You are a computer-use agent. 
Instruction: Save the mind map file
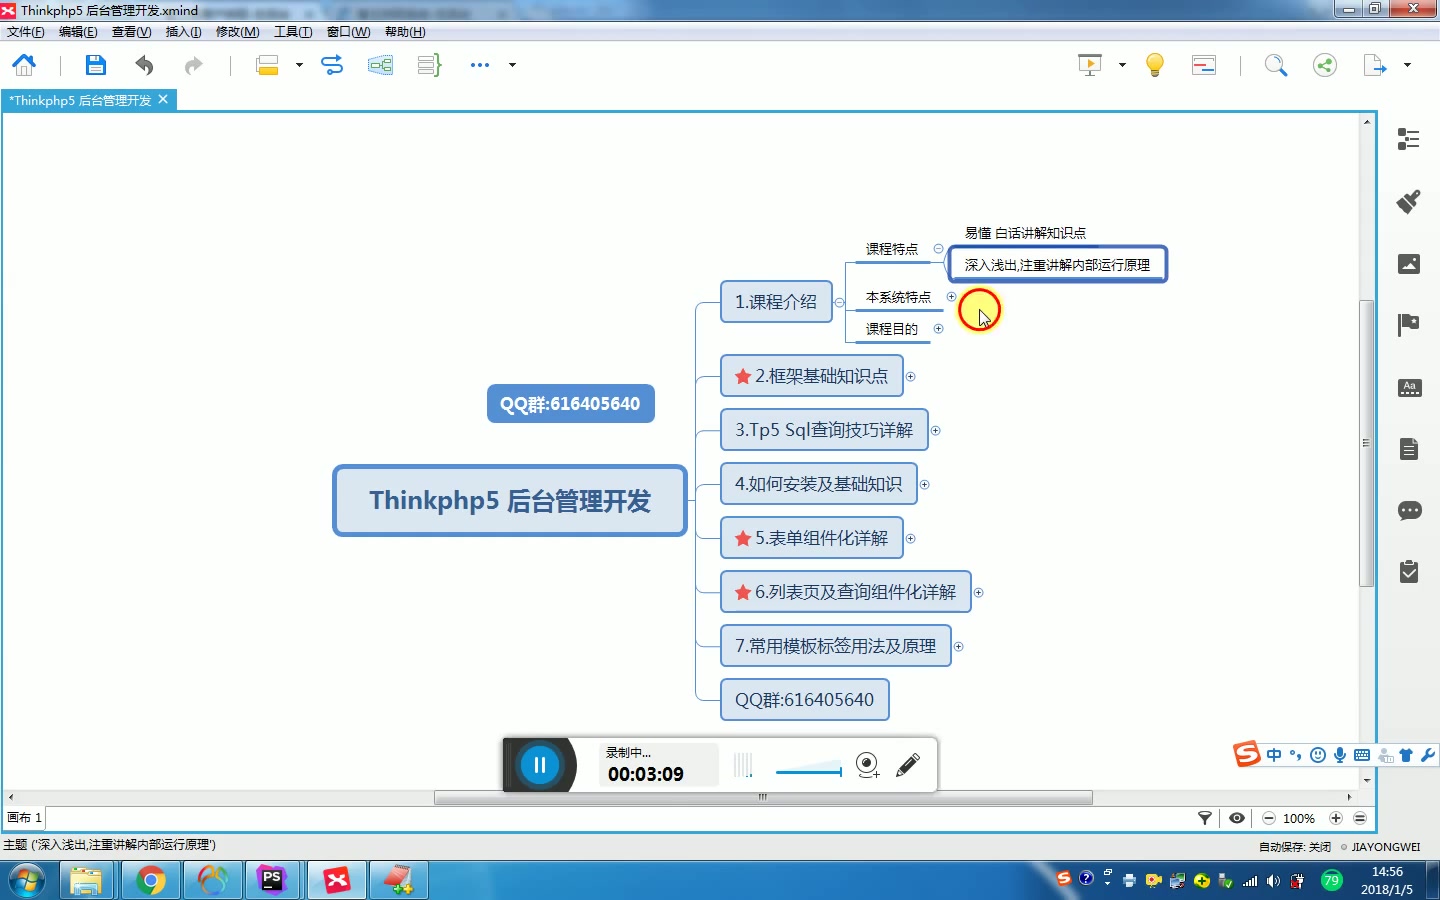pyautogui.click(x=95, y=65)
